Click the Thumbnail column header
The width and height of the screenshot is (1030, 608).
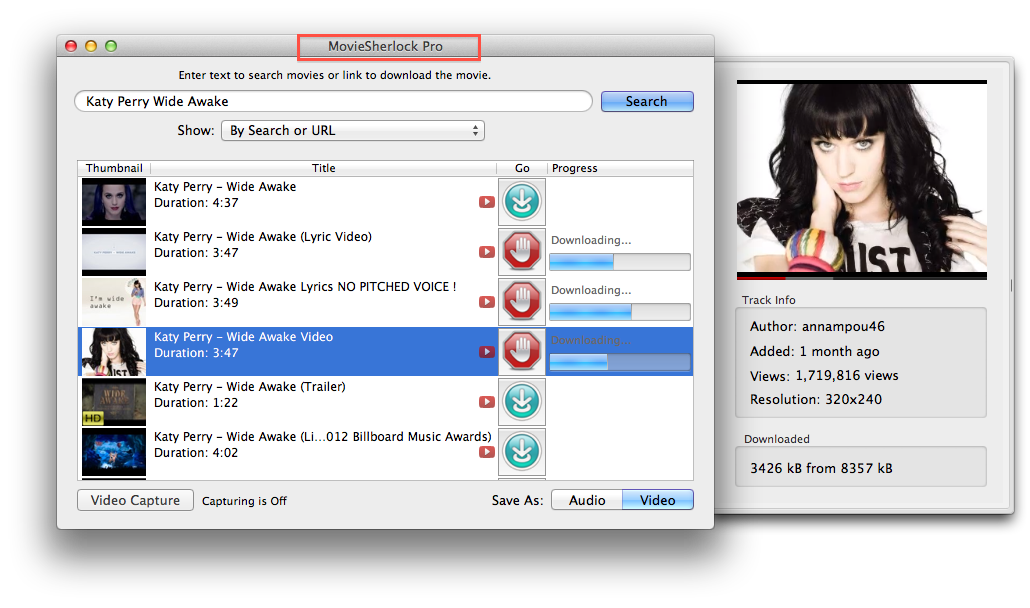[114, 168]
